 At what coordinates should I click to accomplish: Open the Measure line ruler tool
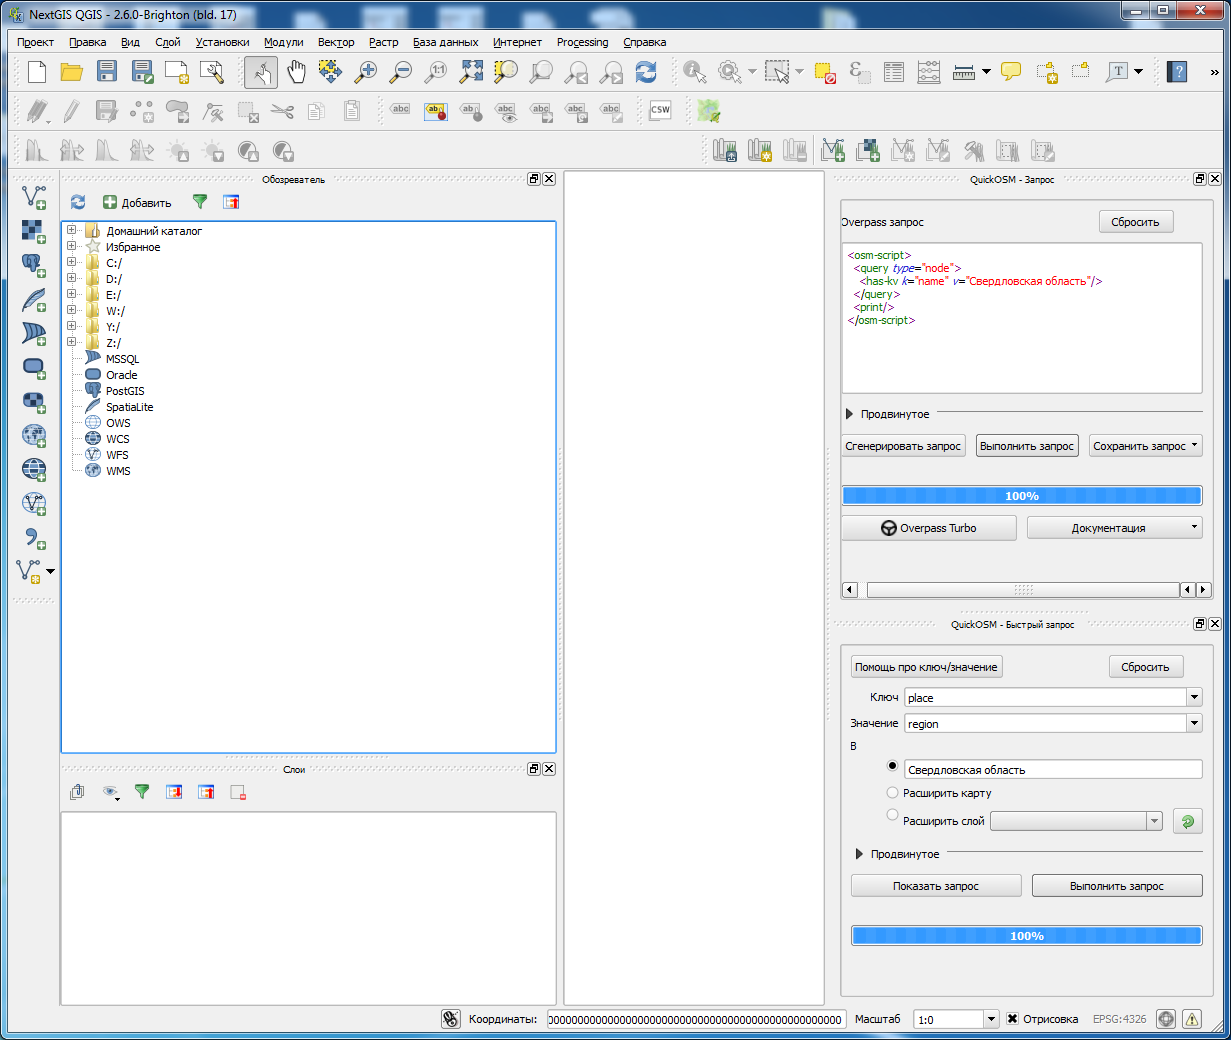pos(964,71)
